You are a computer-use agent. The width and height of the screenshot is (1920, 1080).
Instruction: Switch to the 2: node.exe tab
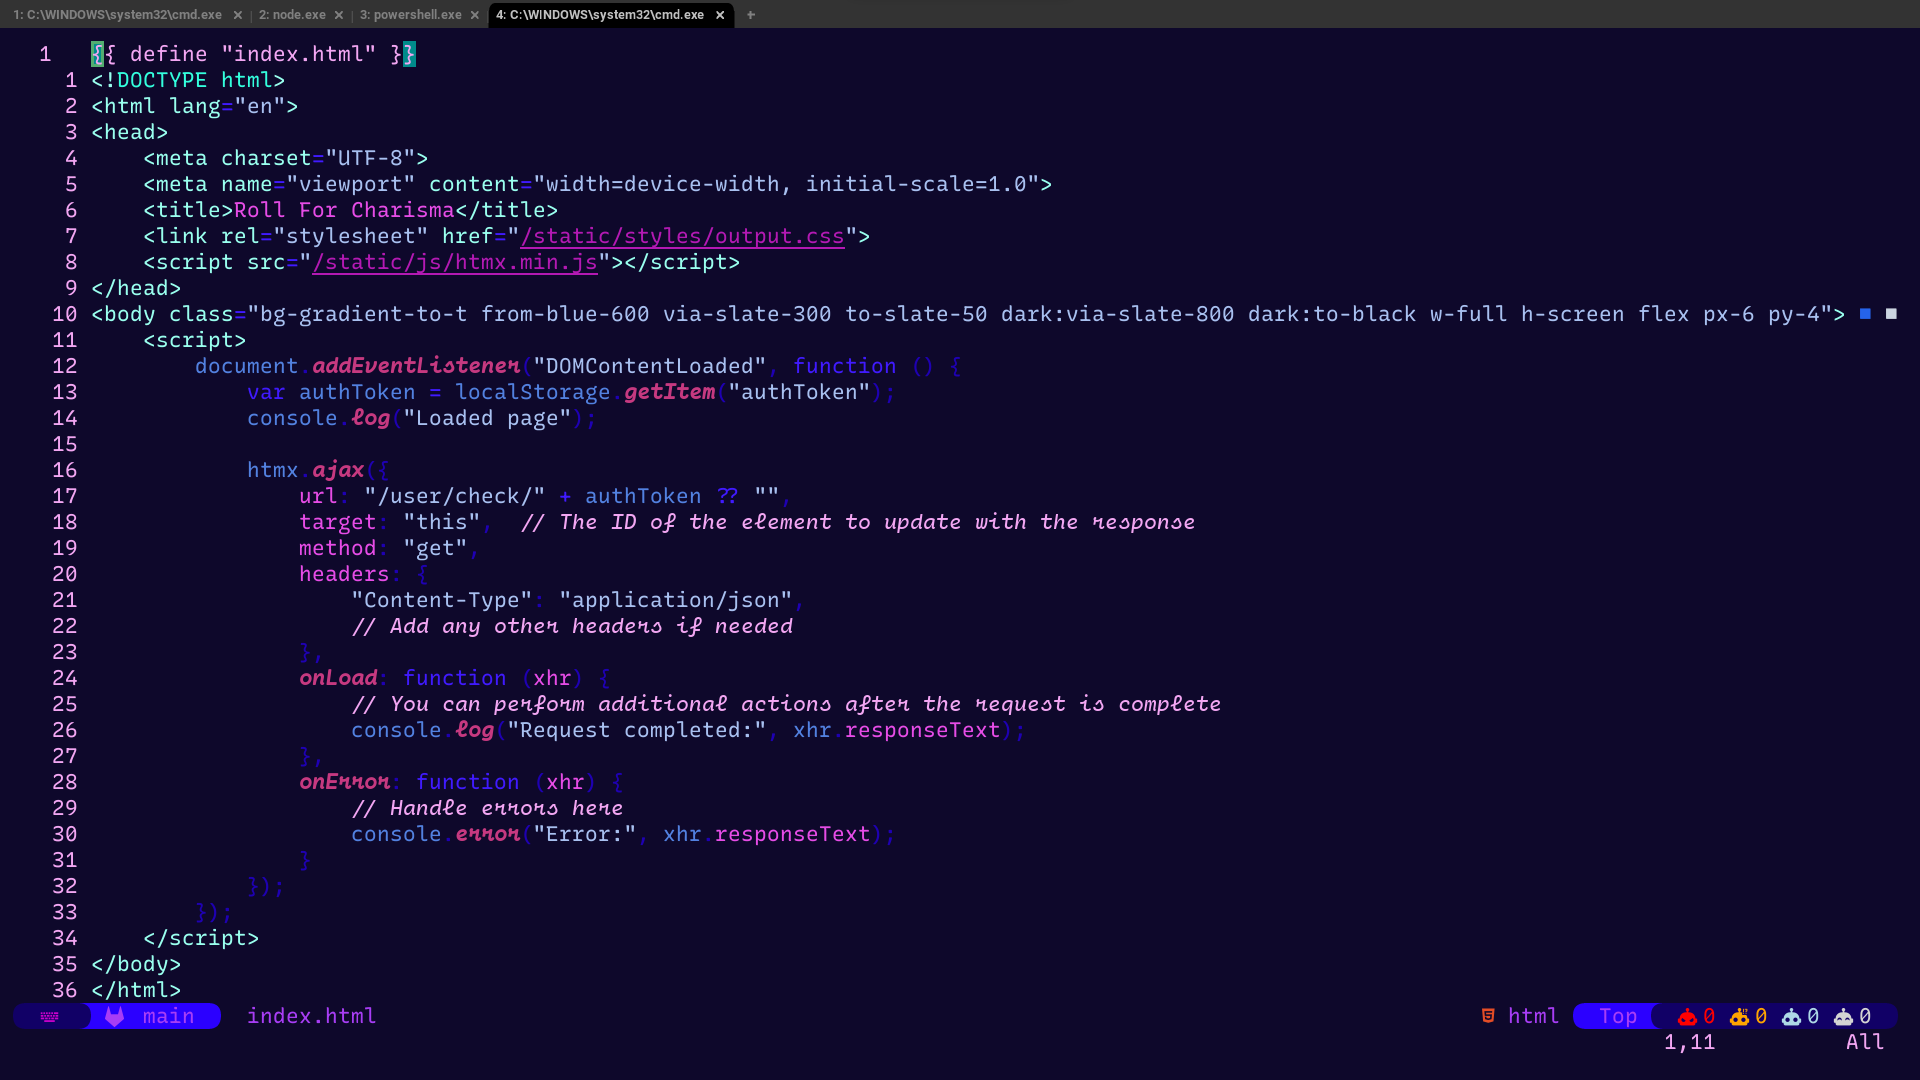point(292,15)
